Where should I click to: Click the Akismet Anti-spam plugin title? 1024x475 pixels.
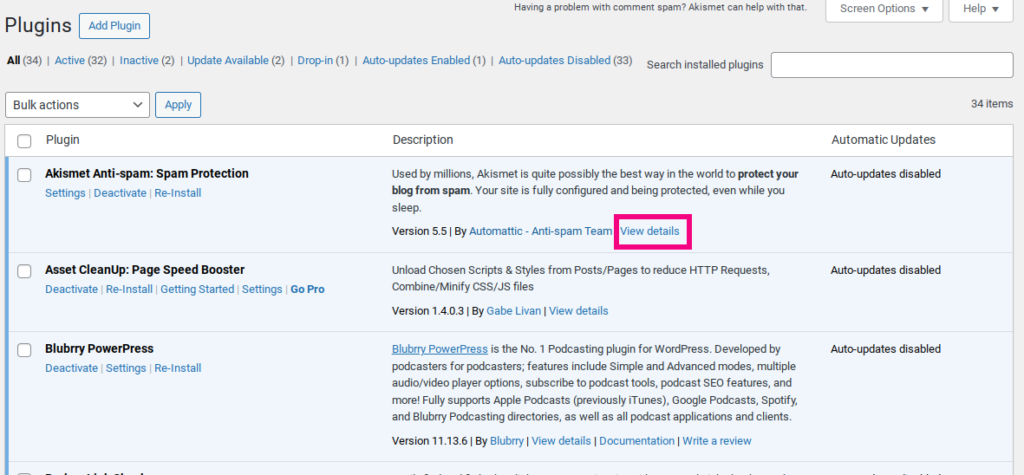[x=147, y=174]
